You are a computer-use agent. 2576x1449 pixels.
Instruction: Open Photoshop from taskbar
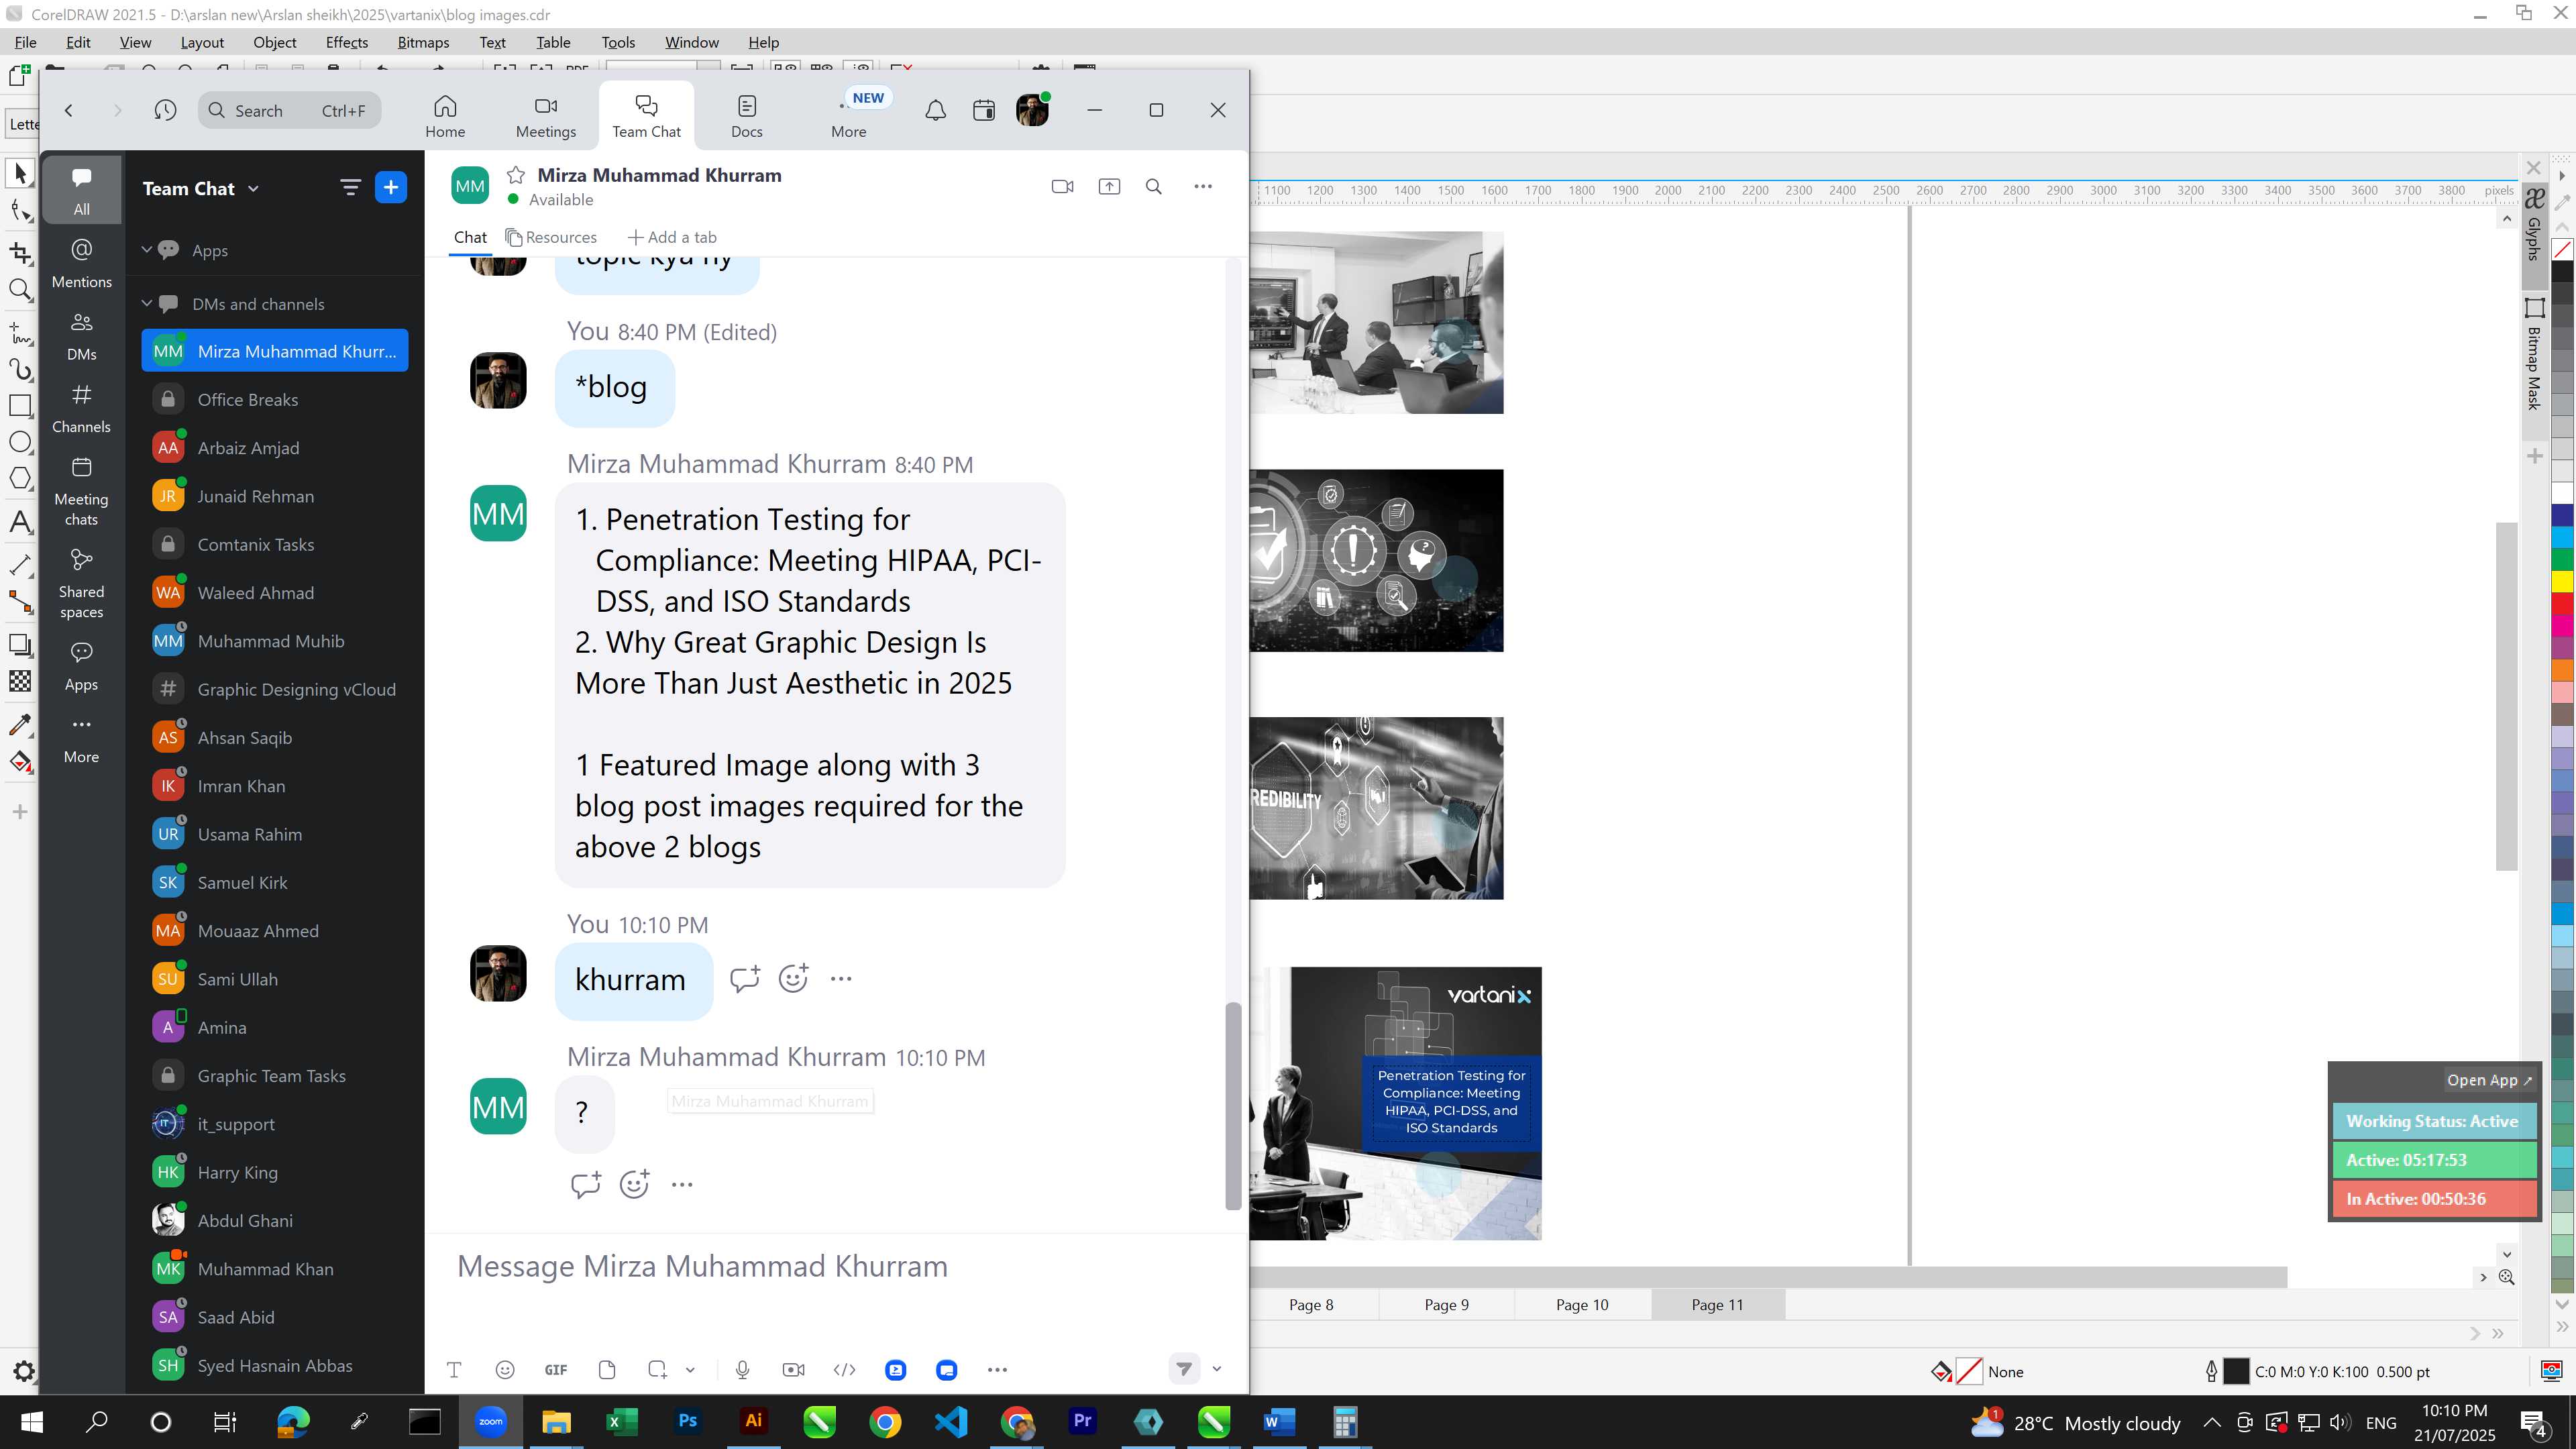(x=688, y=1421)
